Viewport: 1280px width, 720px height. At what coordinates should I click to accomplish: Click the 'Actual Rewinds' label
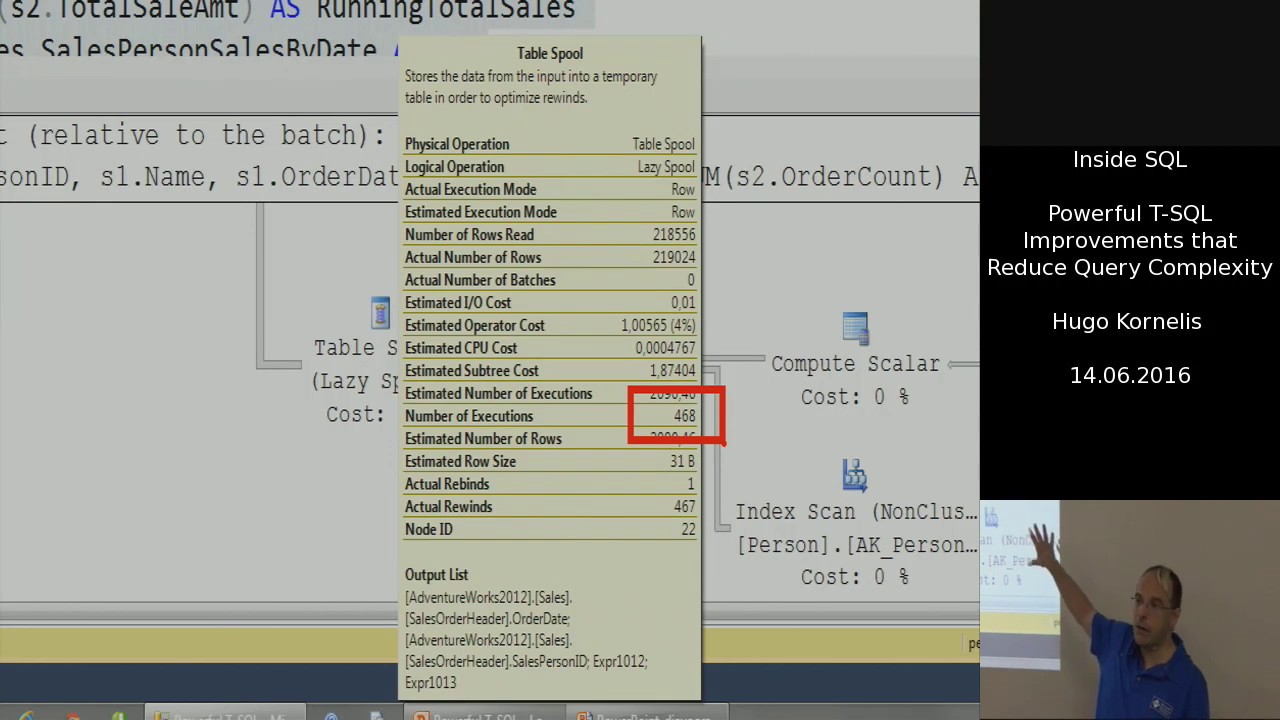(x=448, y=507)
